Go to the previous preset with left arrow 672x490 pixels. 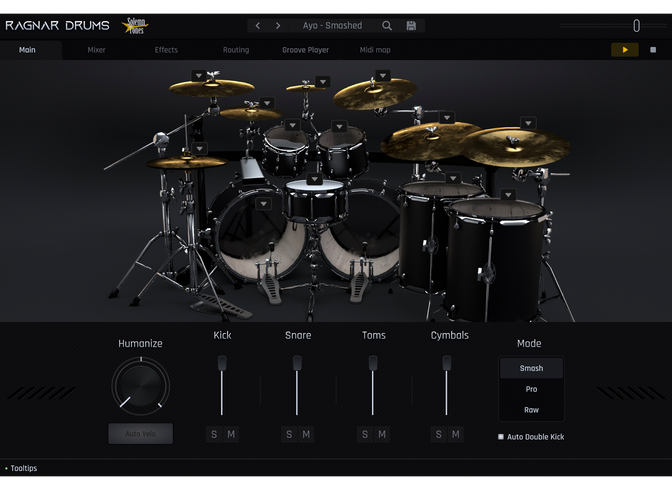point(258,26)
